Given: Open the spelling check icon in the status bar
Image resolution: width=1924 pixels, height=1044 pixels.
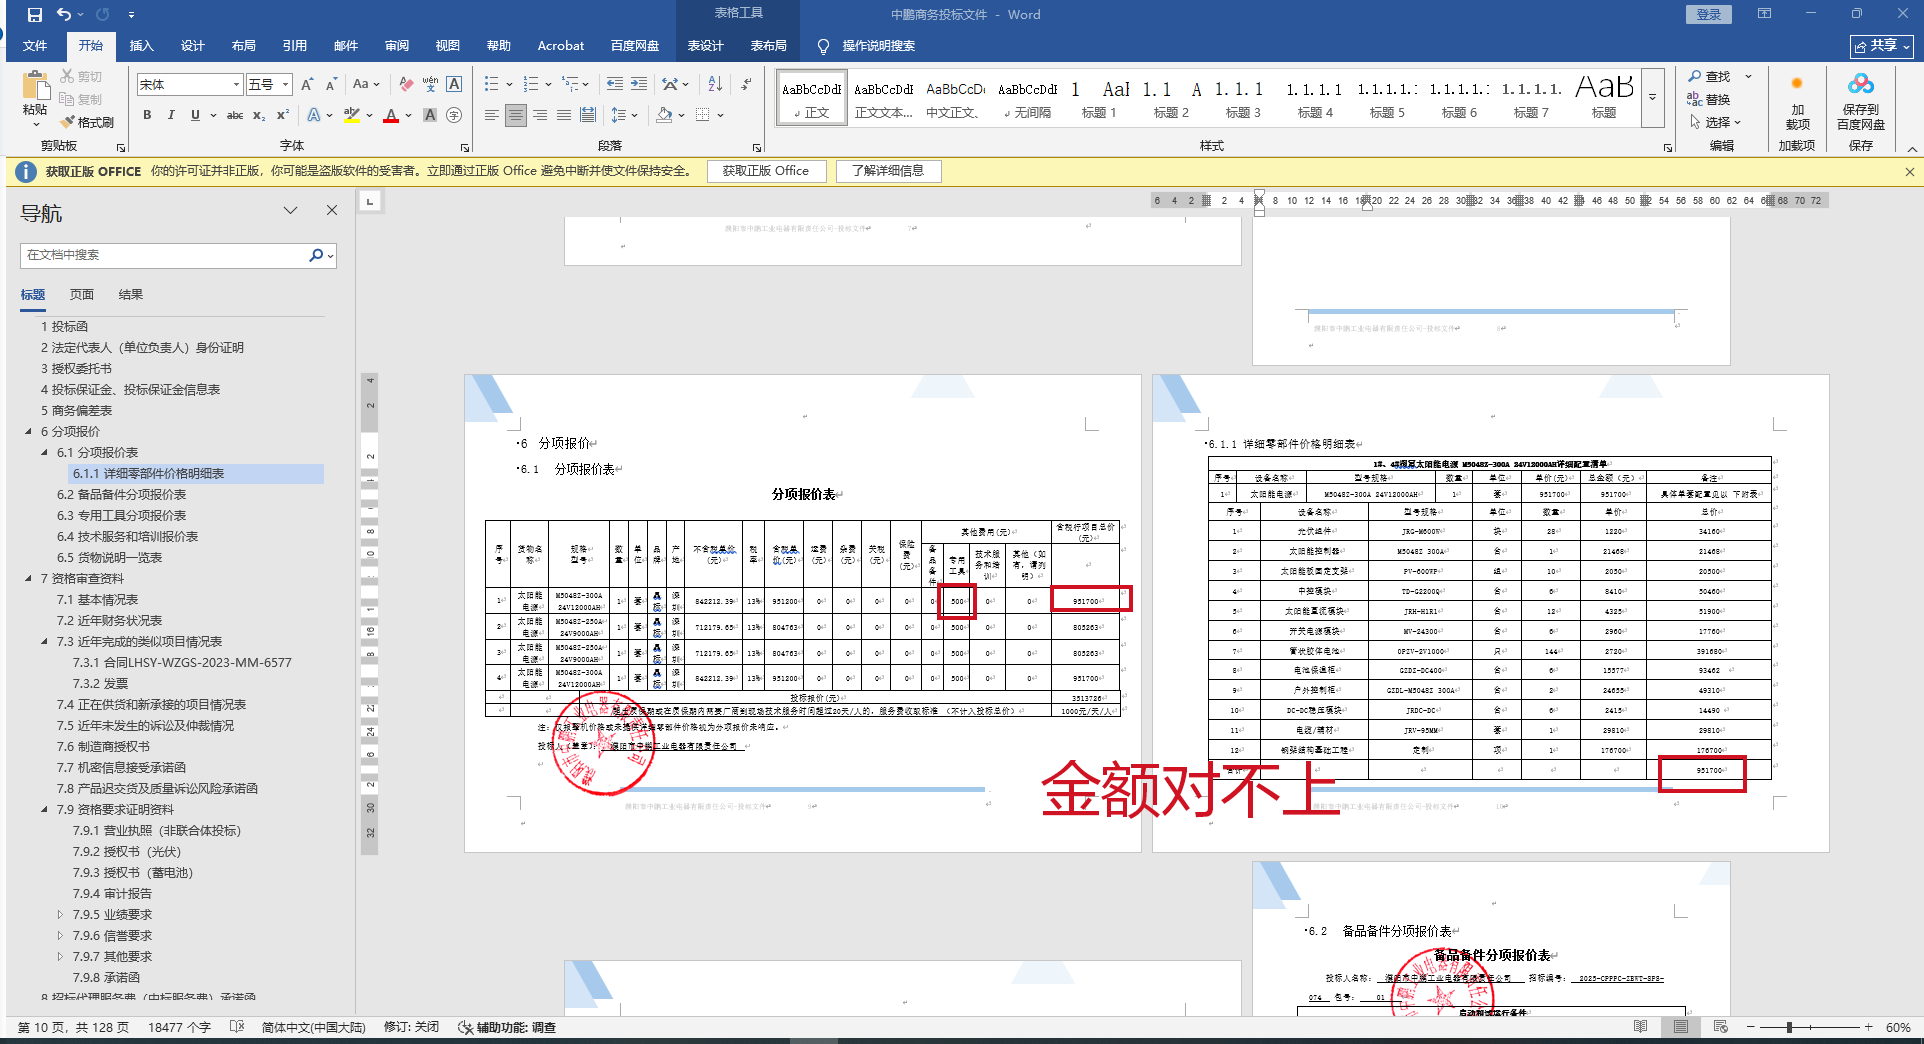Looking at the screenshot, I should coord(237,1027).
